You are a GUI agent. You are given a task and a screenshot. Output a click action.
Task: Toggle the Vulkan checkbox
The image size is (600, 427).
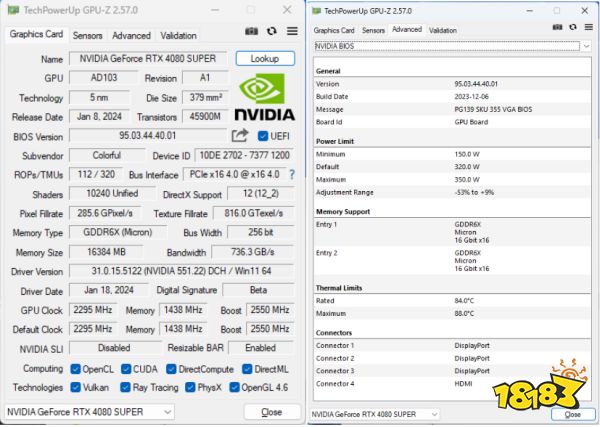click(76, 388)
